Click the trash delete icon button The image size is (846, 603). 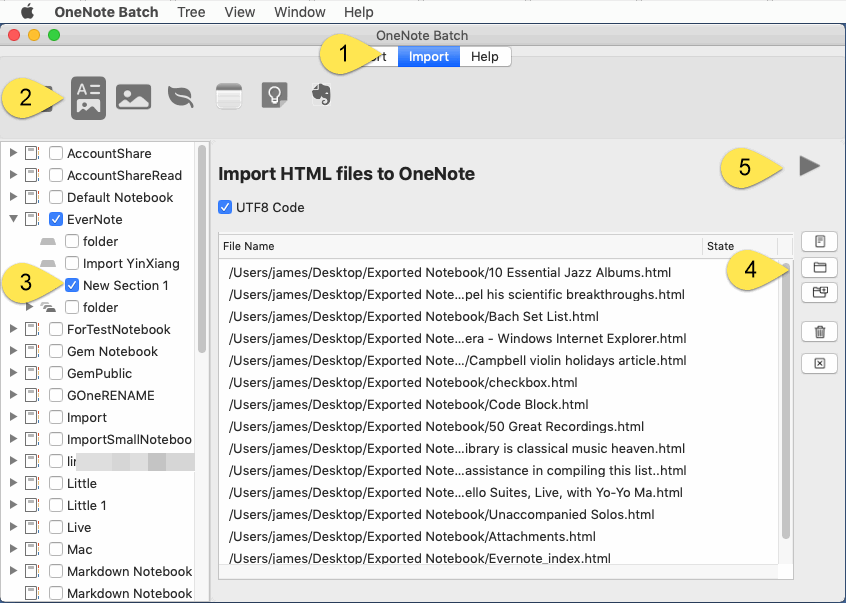[x=820, y=332]
